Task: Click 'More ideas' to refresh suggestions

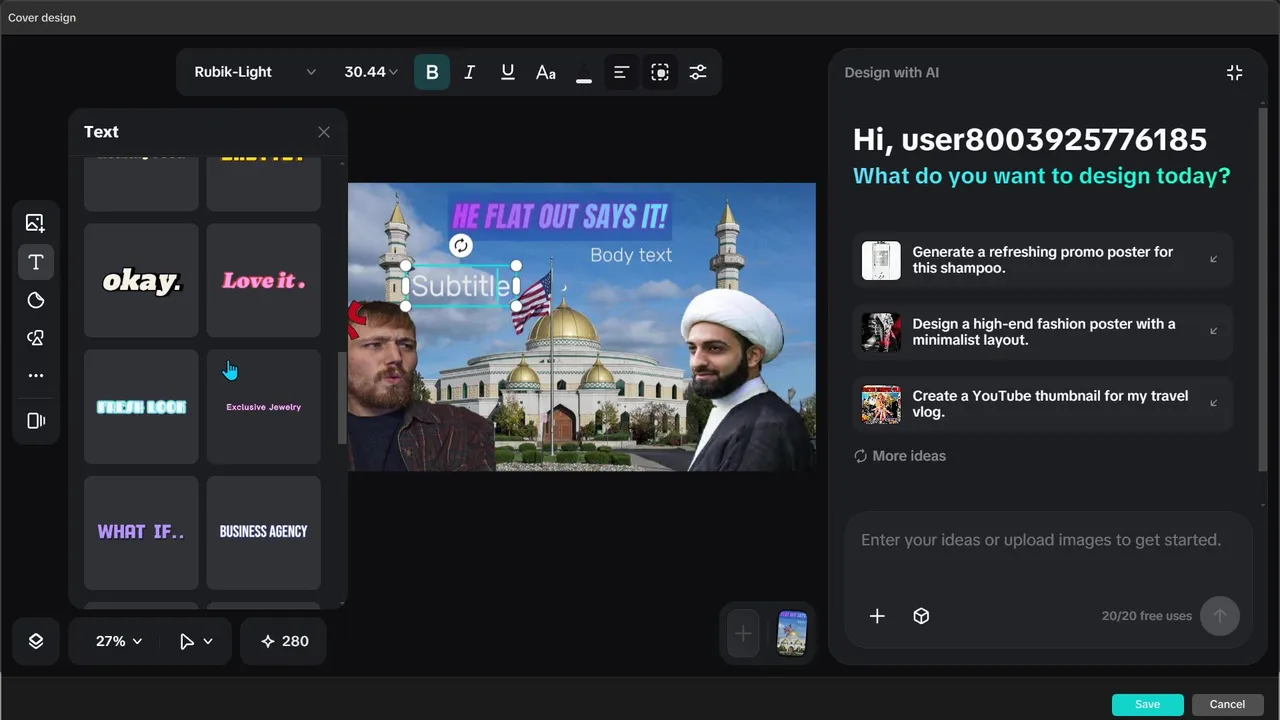Action: (x=899, y=456)
